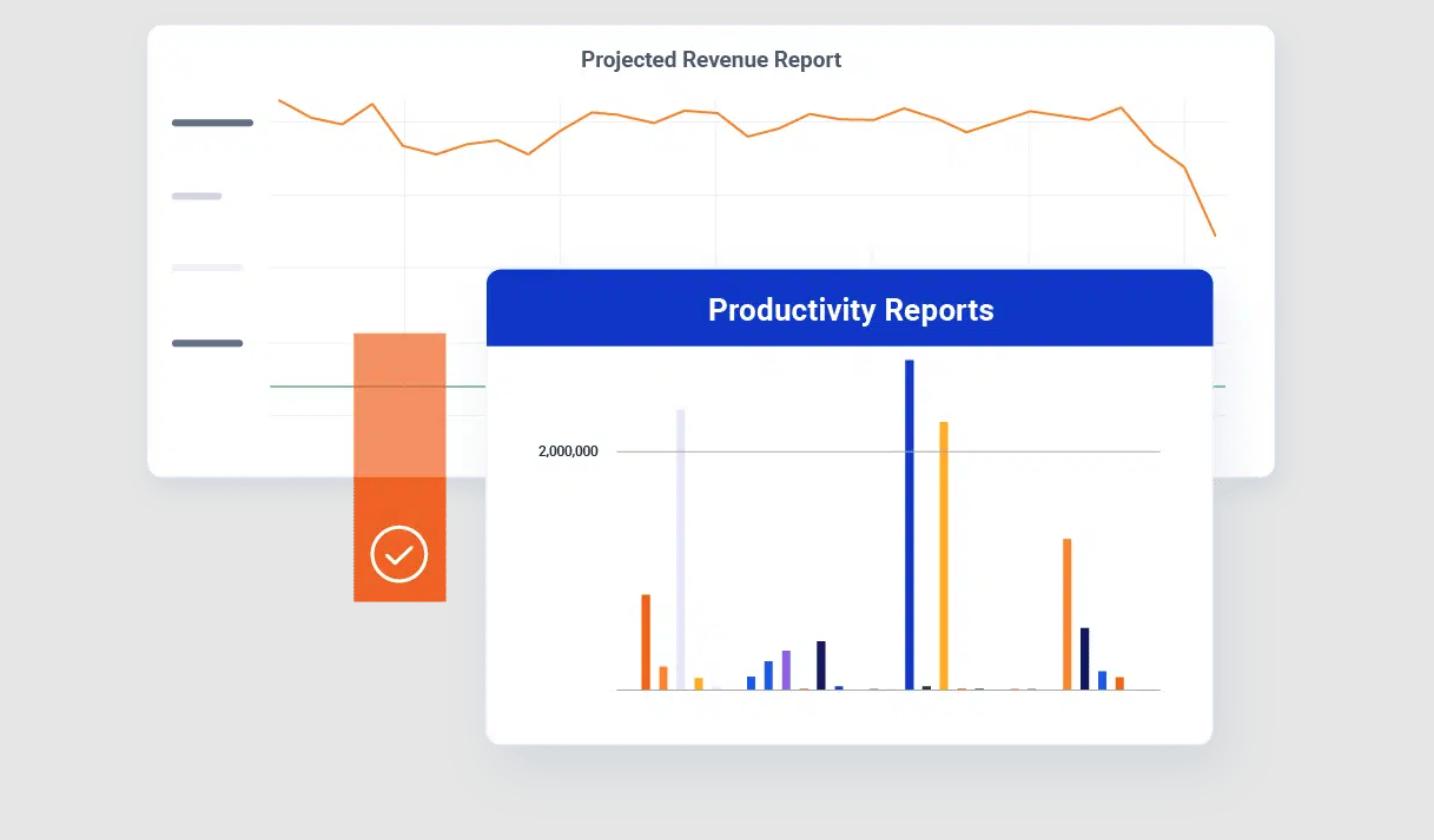This screenshot has width=1434, height=840.
Task: Click the 2,000,000 axis label
Action: pos(568,451)
